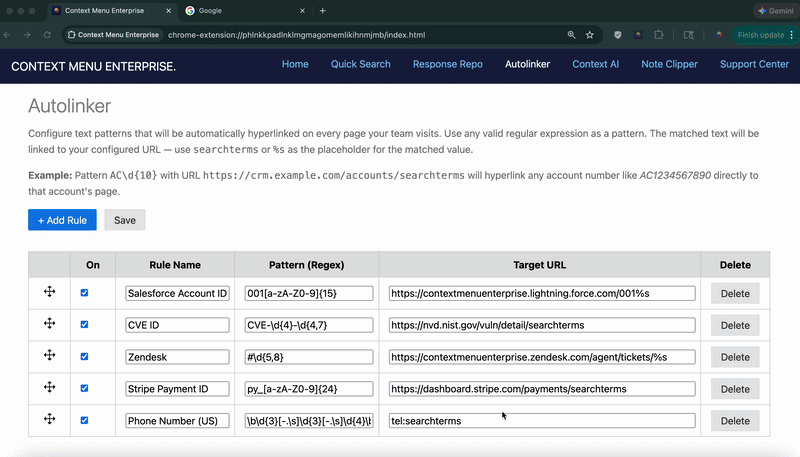Image resolution: width=800 pixels, height=457 pixels.
Task: Click the address bar URL
Action: 296,35
